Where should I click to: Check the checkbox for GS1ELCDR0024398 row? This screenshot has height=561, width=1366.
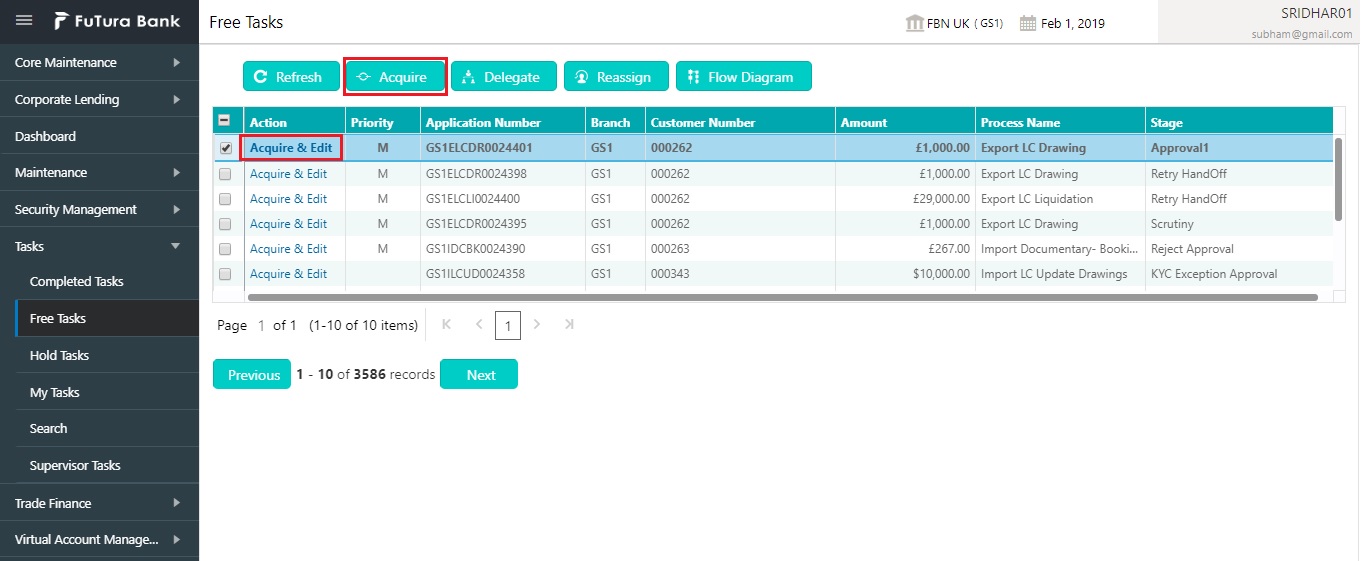pyautogui.click(x=225, y=174)
